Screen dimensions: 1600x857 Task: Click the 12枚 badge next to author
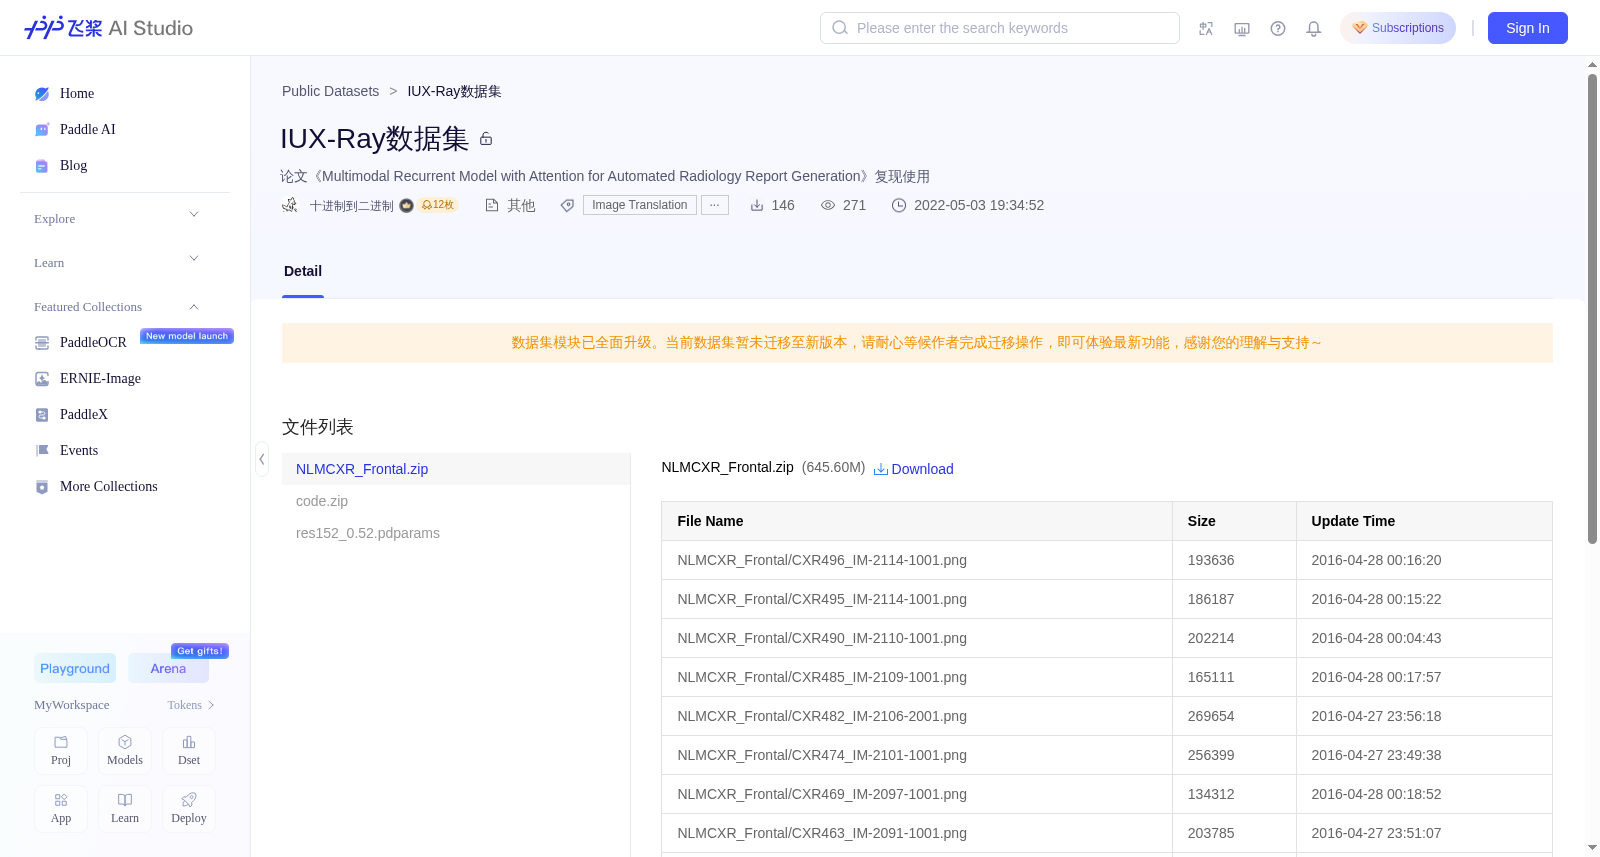tap(438, 205)
